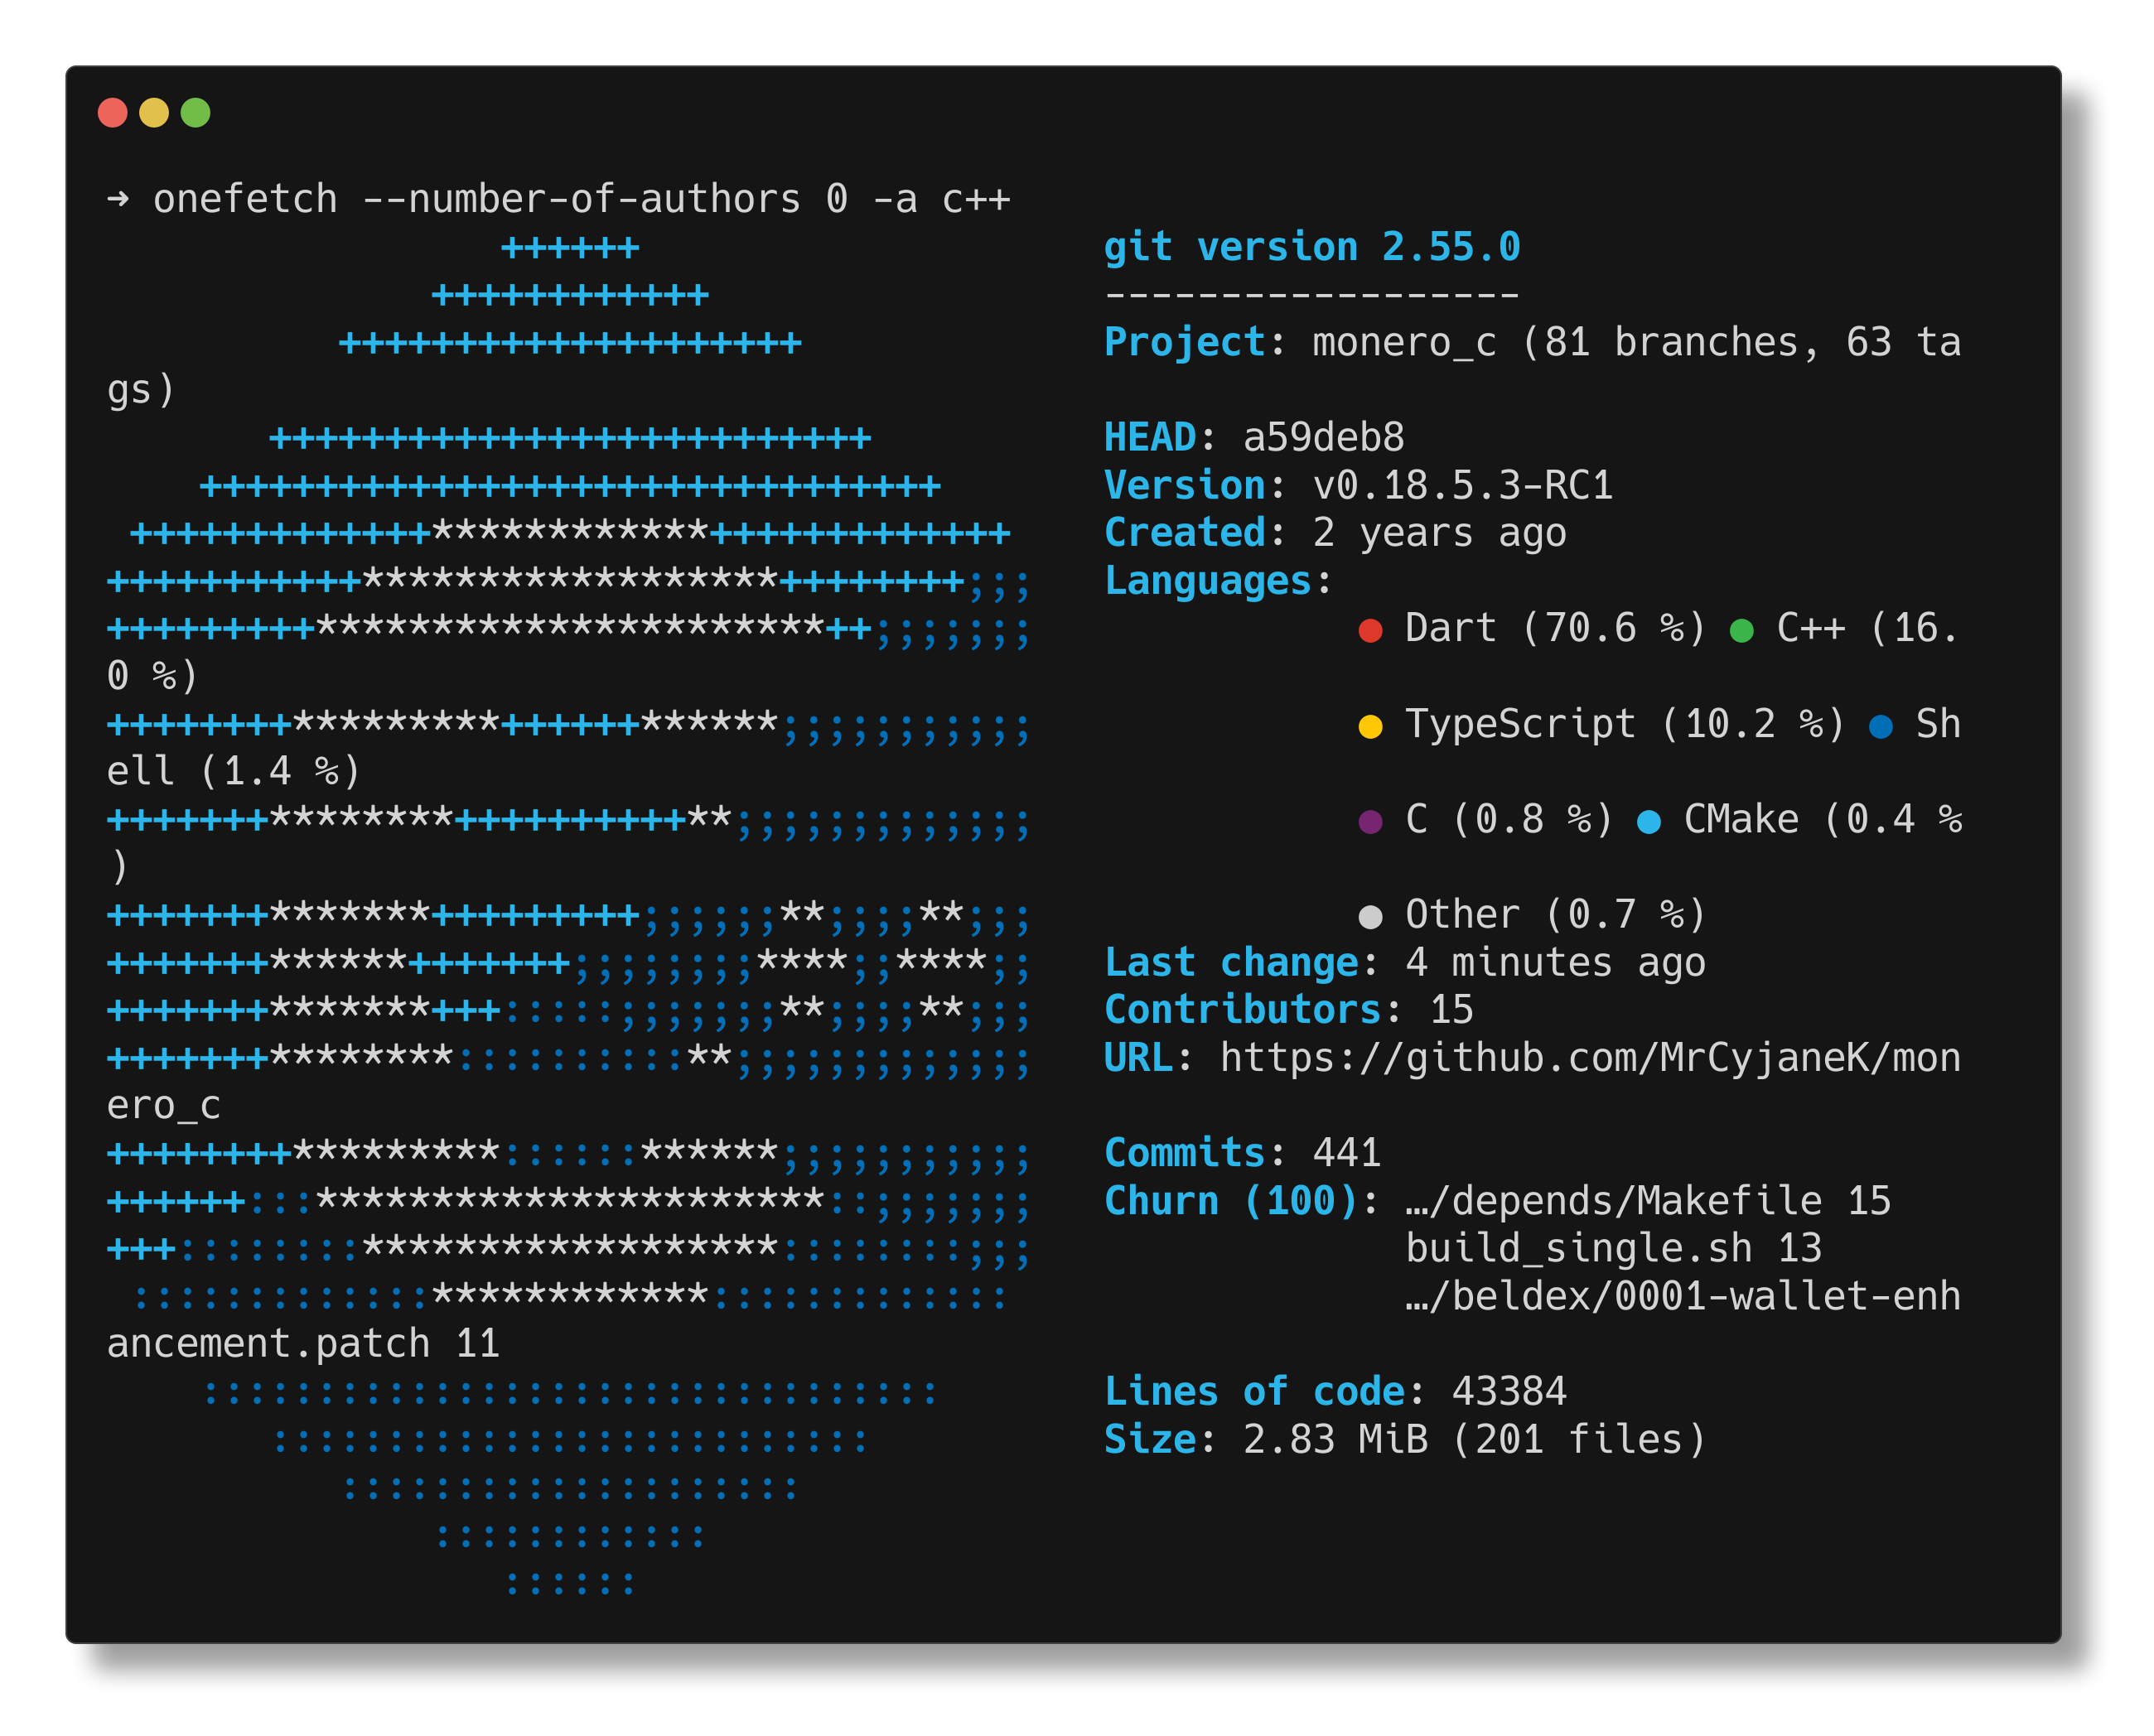The width and height of the screenshot is (2154, 1736).
Task: Click '…/beldex/0001-wallet-enh' churn entry
Action: [1683, 1297]
